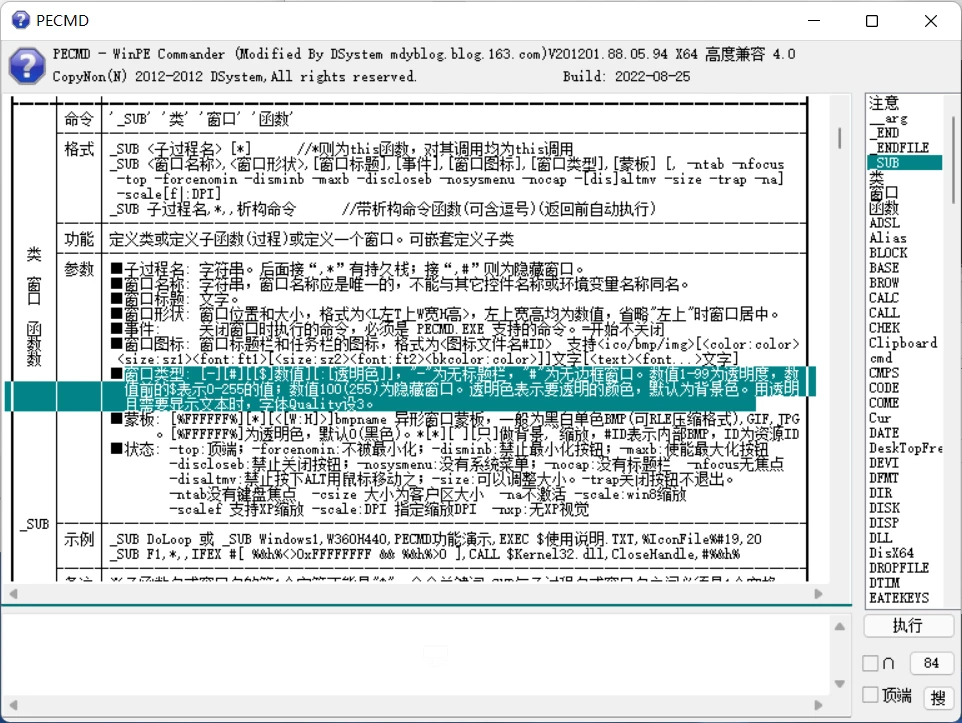The width and height of the screenshot is (962, 723).
Task: Select DATE in the command list
Action: point(884,433)
